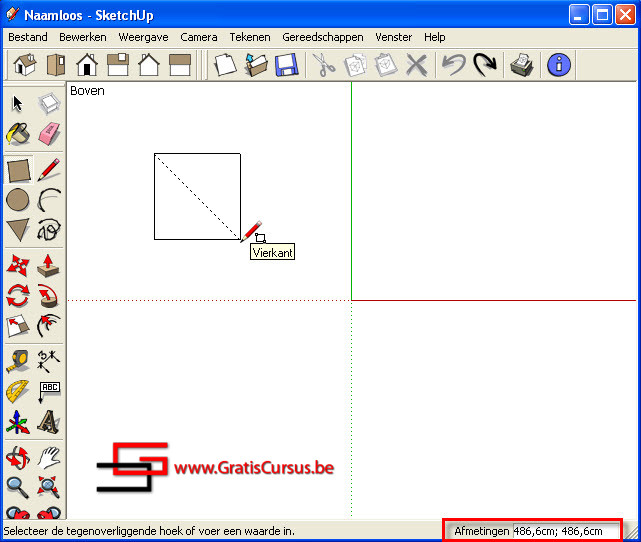Activate the Orbit tool
Screen dimensions: 641x542
pos(18,457)
